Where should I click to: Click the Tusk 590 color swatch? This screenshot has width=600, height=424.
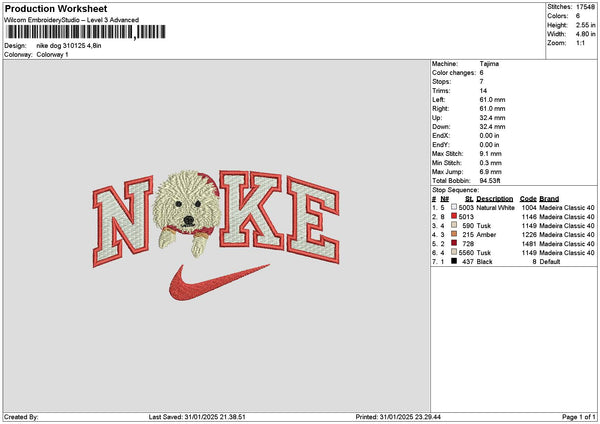point(454,225)
